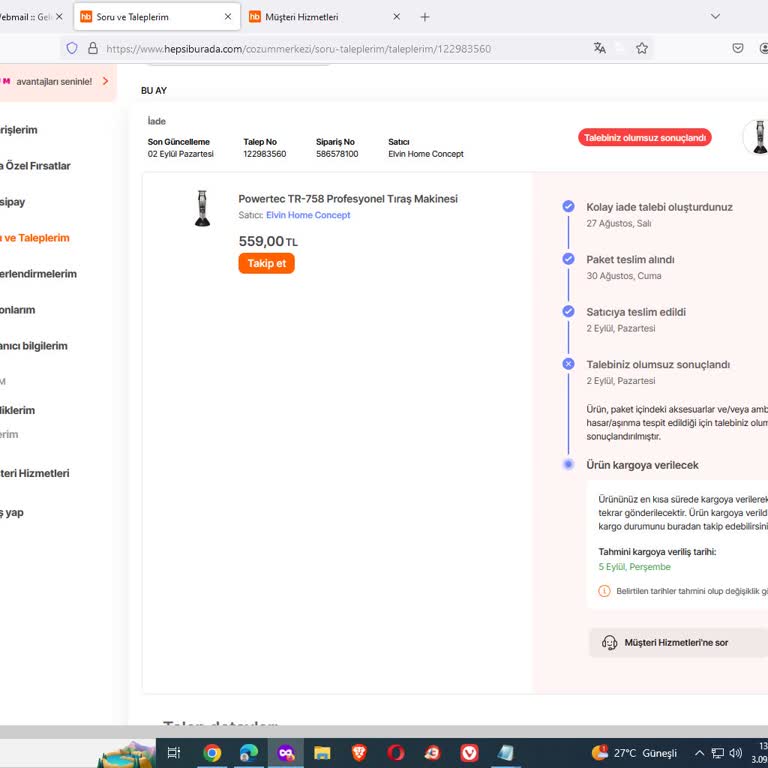This screenshot has height=768, width=768.
Task: Open File Explorer from the taskbar
Action: (x=322, y=753)
